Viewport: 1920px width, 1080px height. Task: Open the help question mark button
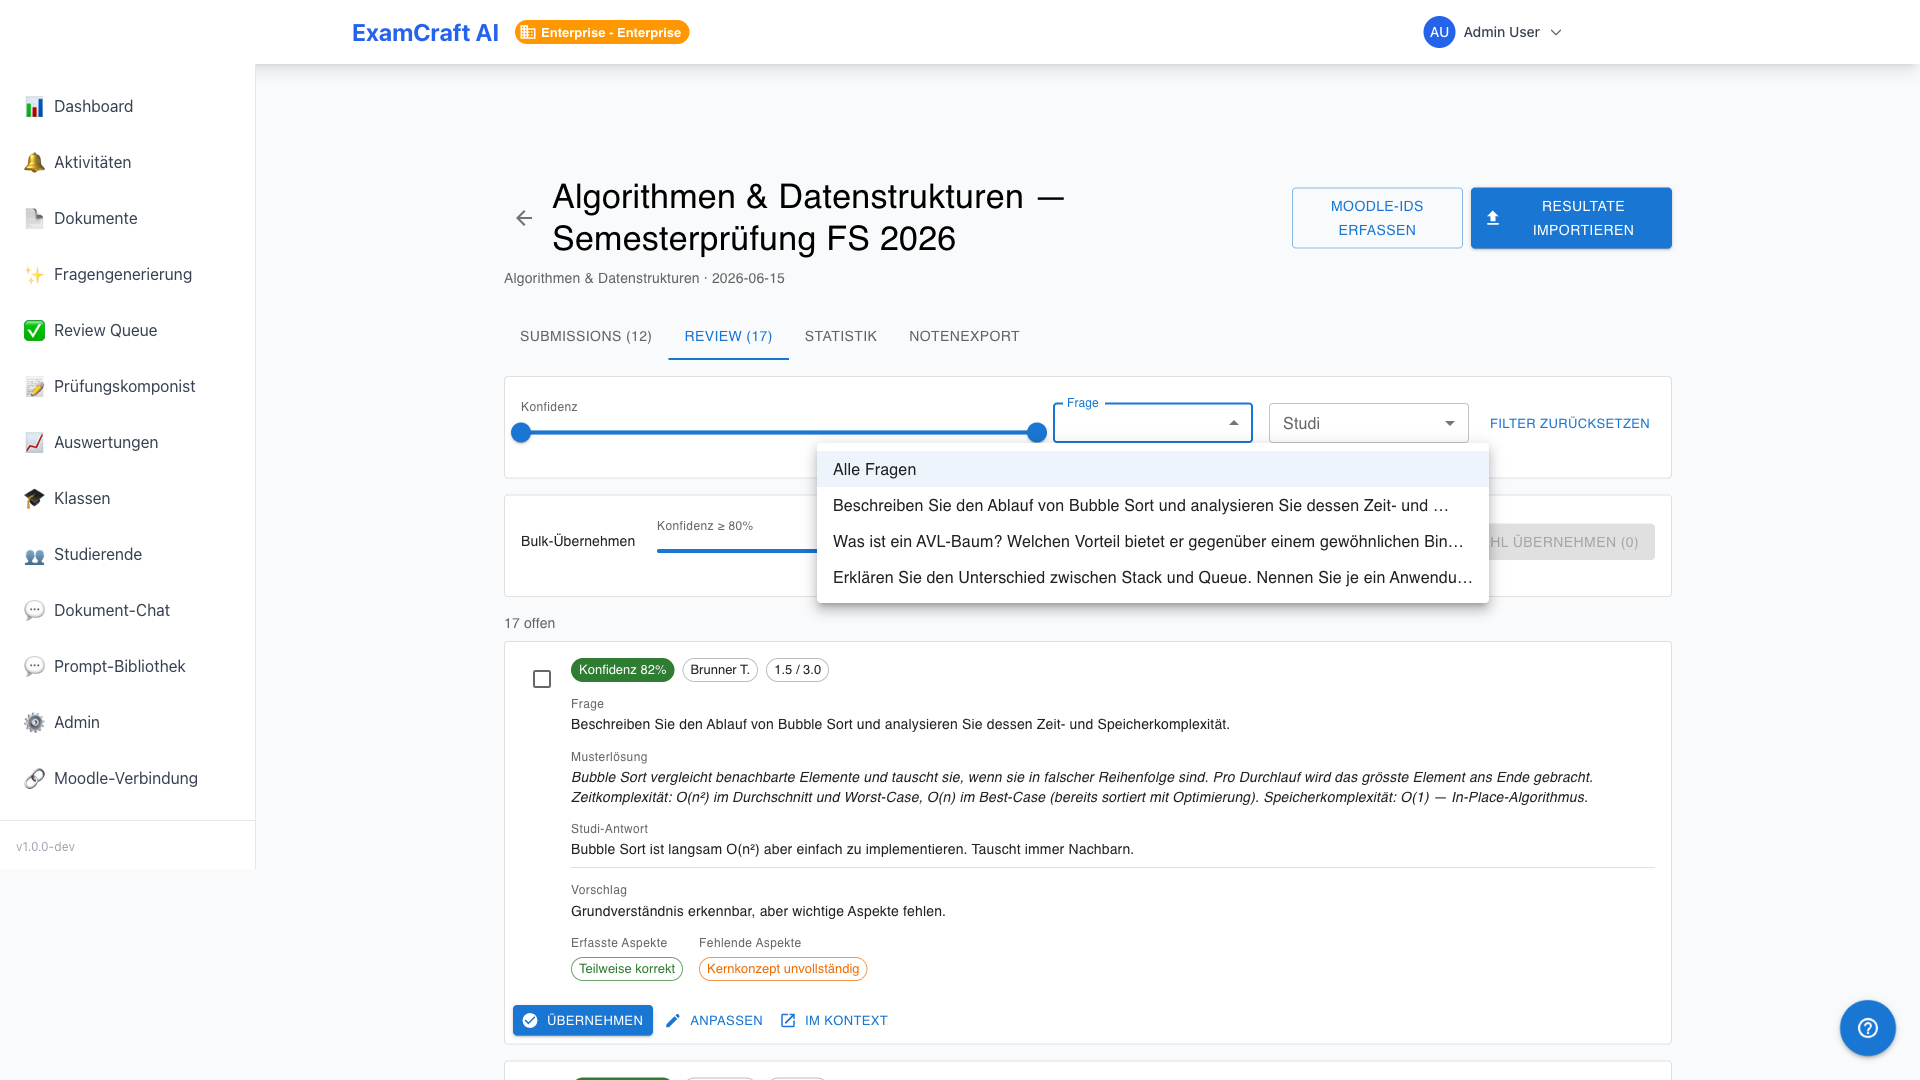[1867, 1027]
